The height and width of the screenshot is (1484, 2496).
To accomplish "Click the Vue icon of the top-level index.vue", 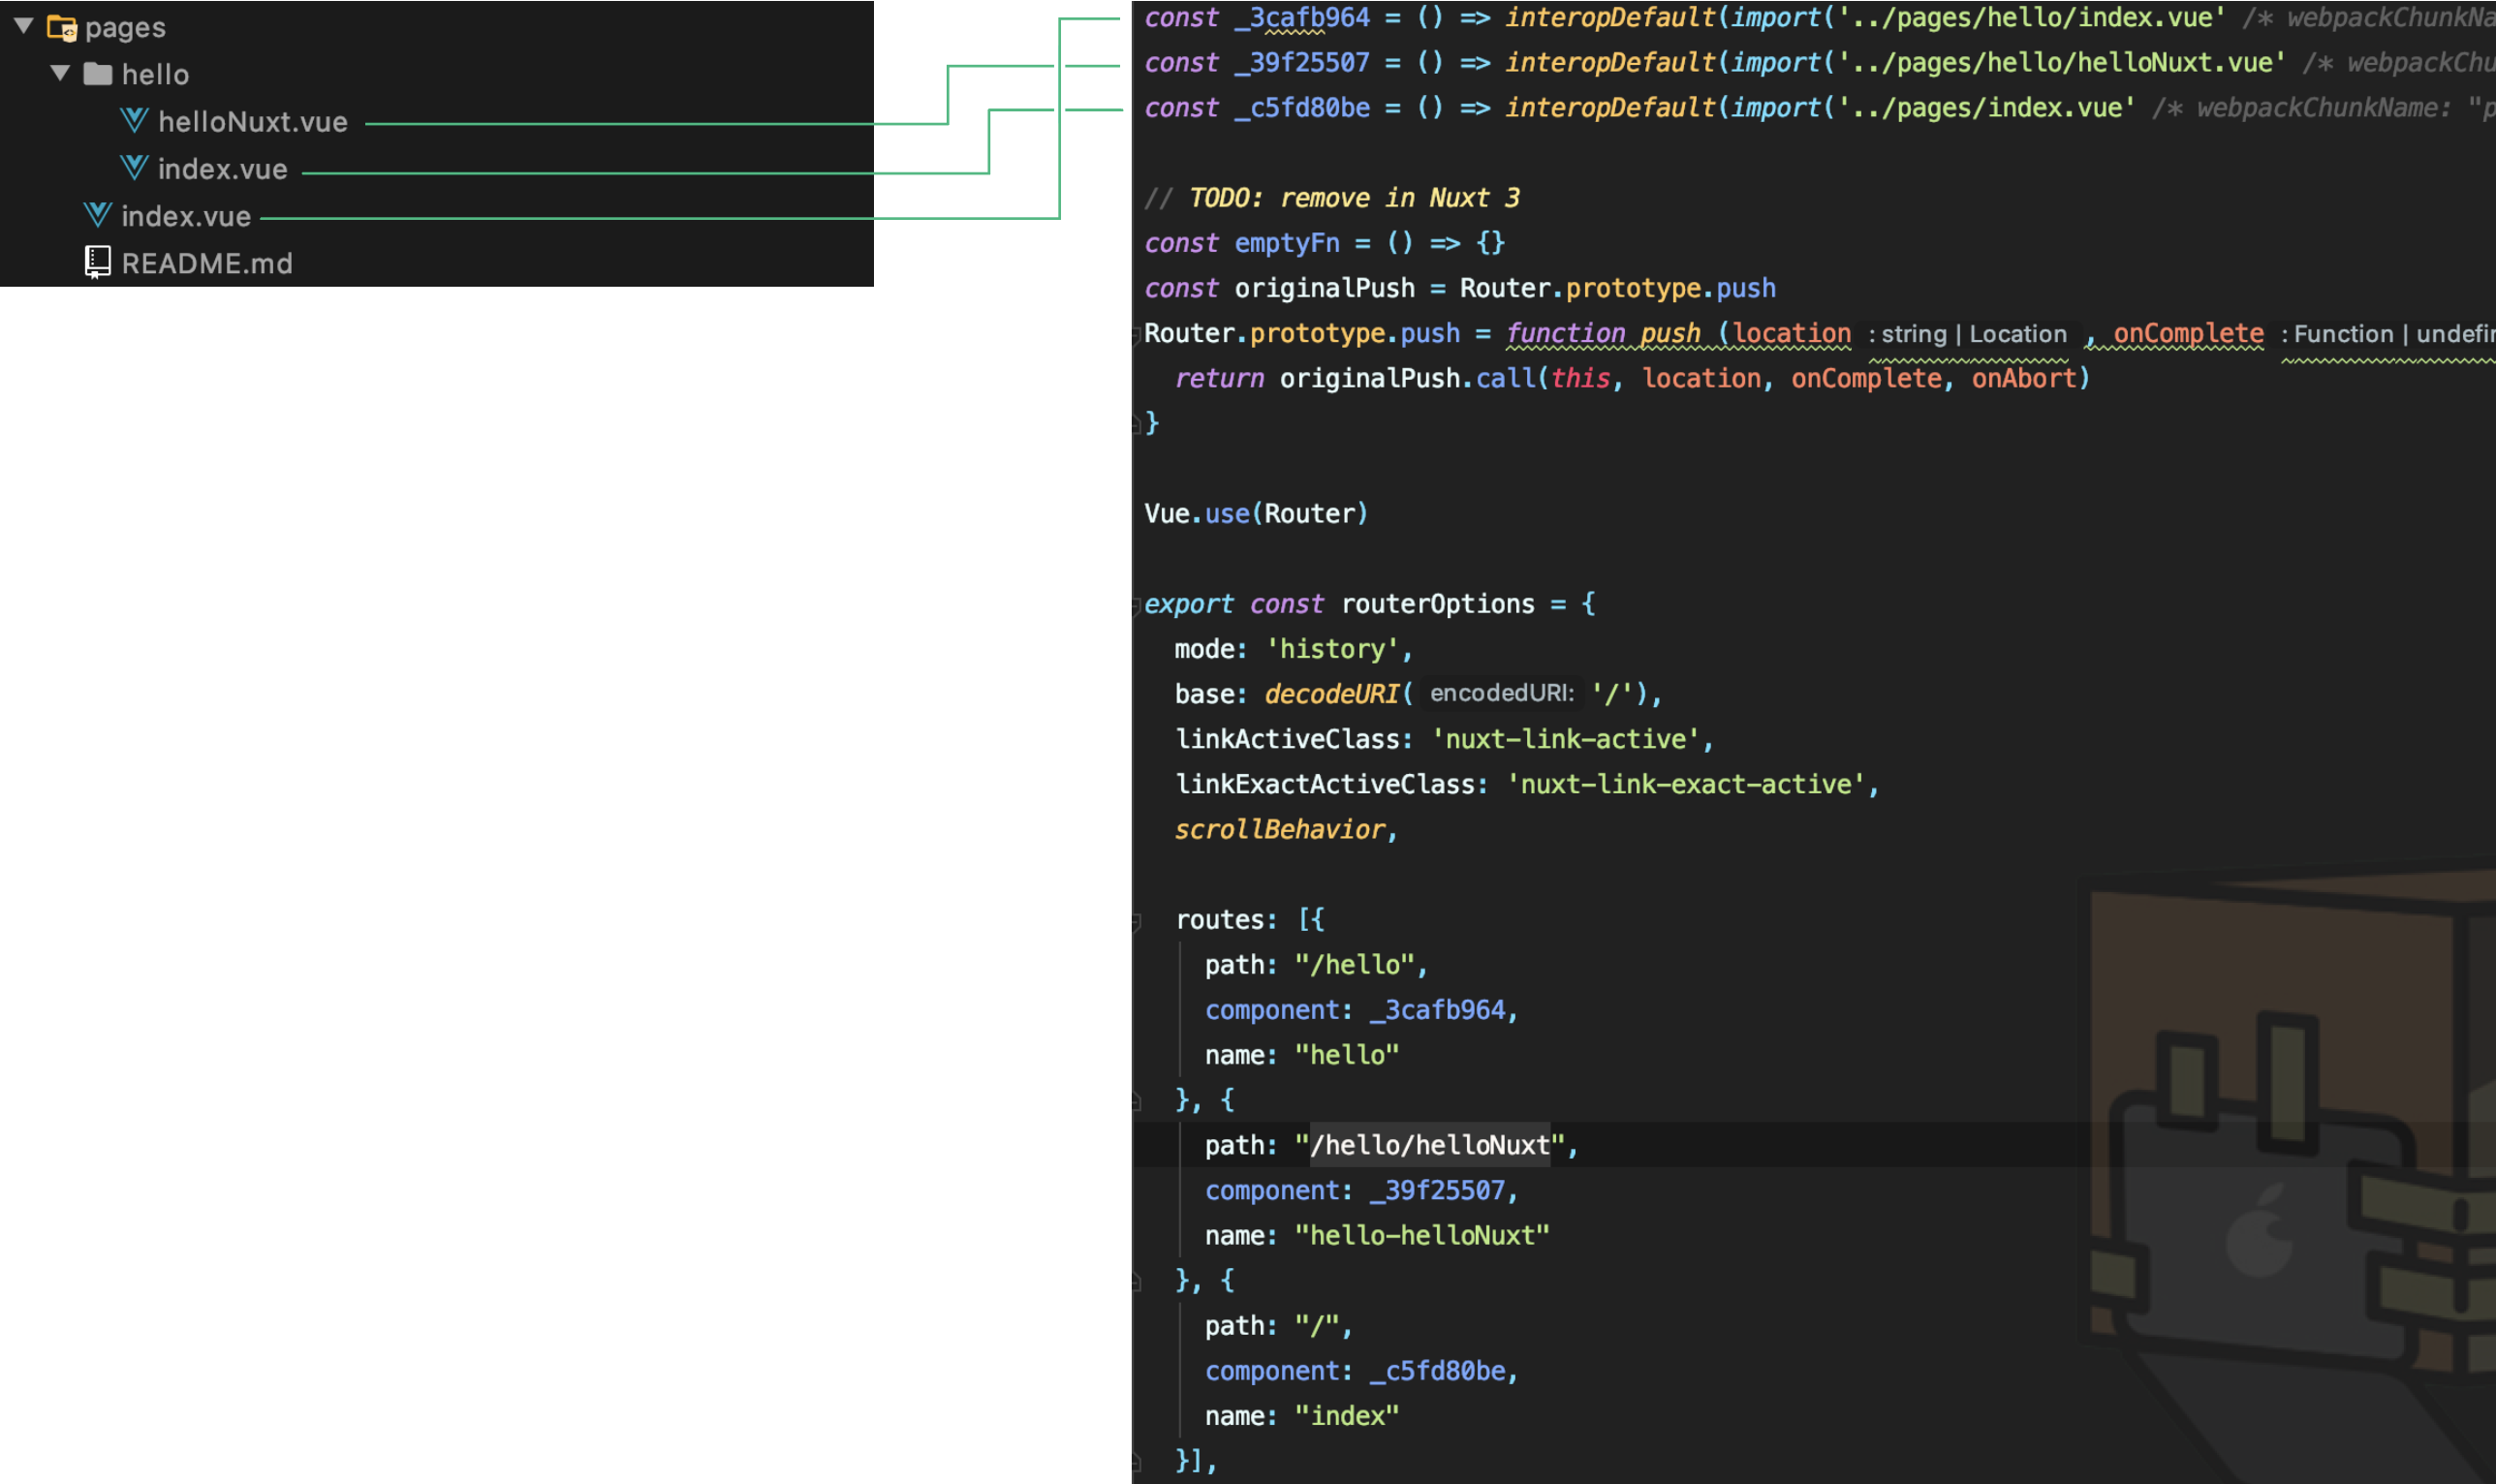I will coord(97,216).
